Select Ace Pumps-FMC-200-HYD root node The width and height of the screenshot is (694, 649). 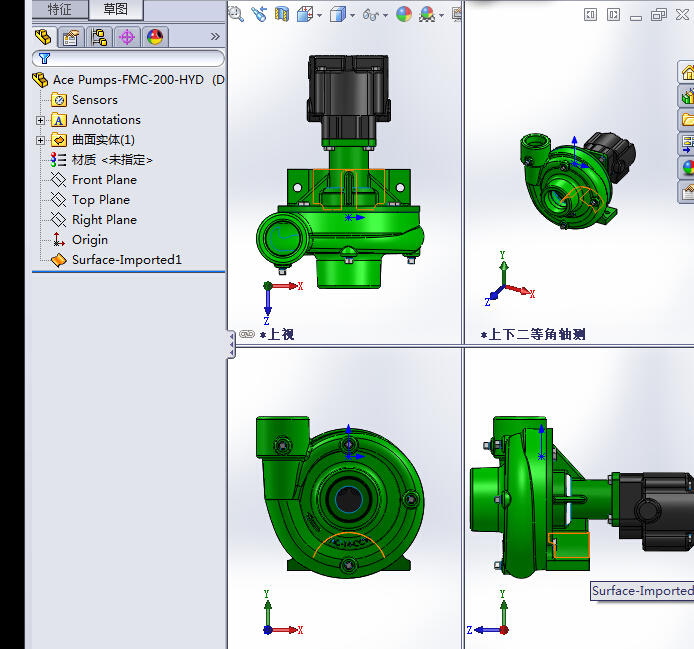pyautogui.click(x=128, y=80)
